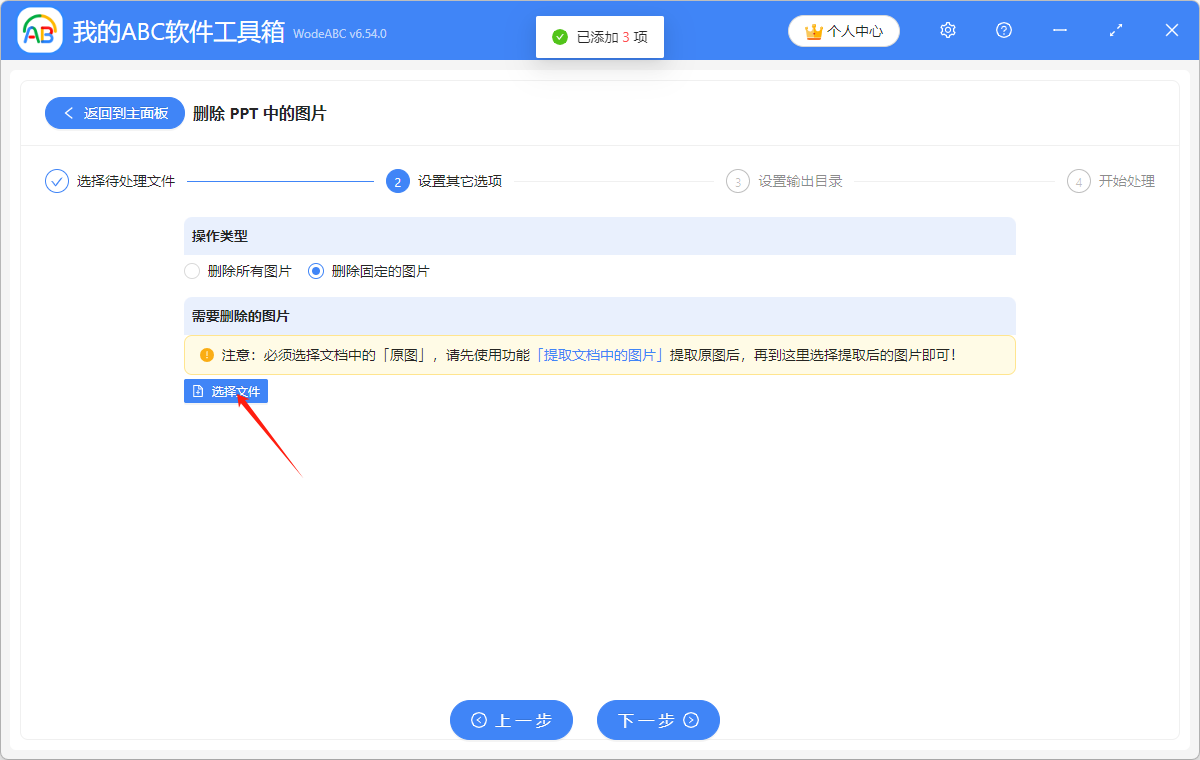Image resolution: width=1200 pixels, height=760 pixels.
Task: Return to main panel via 返回到主面板
Action: coord(114,112)
